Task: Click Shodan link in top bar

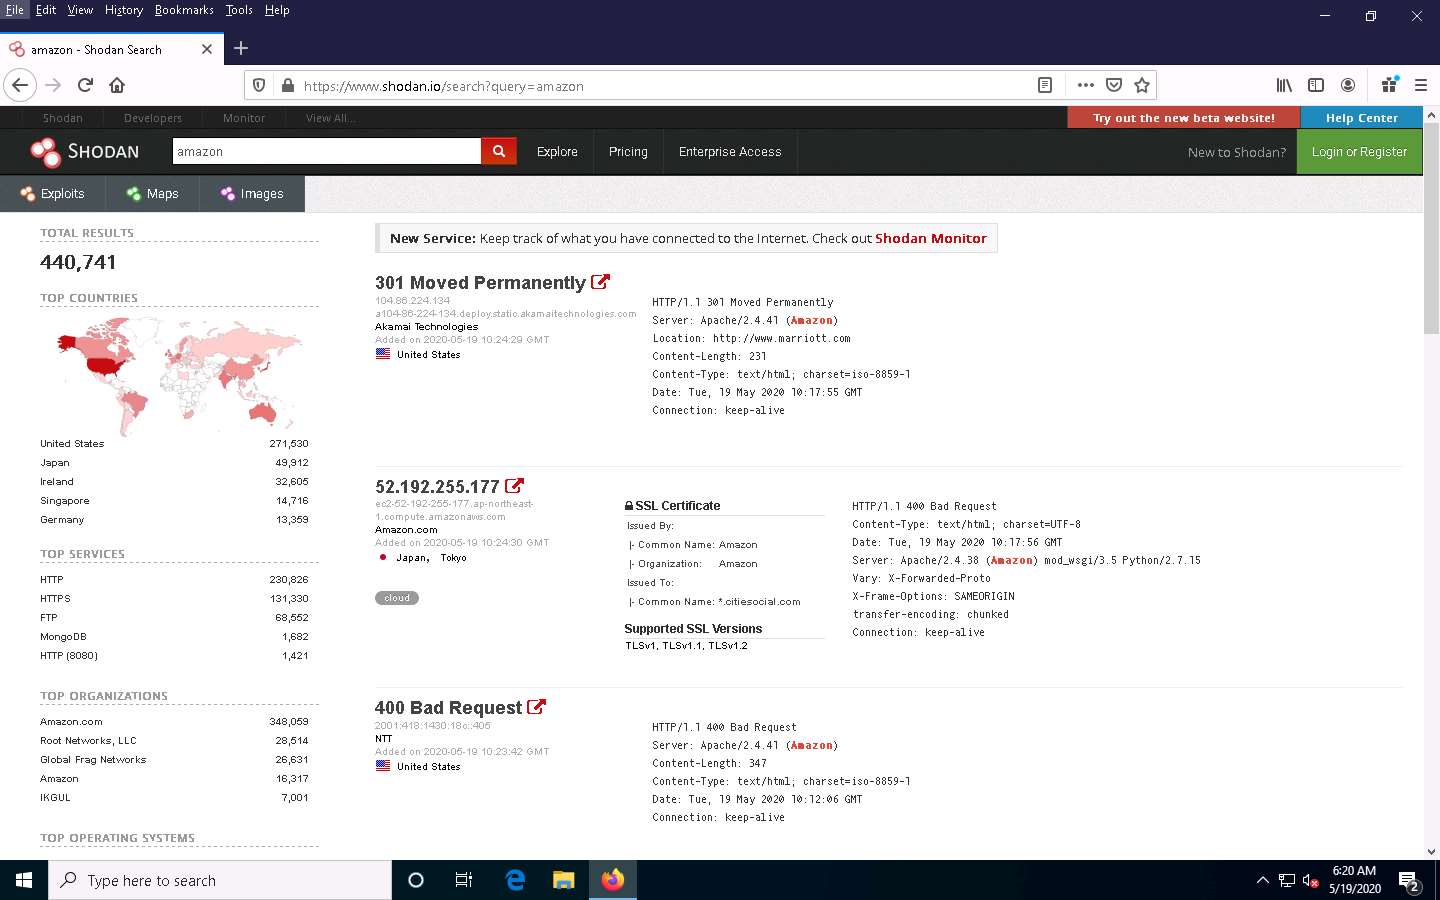Action: point(62,118)
